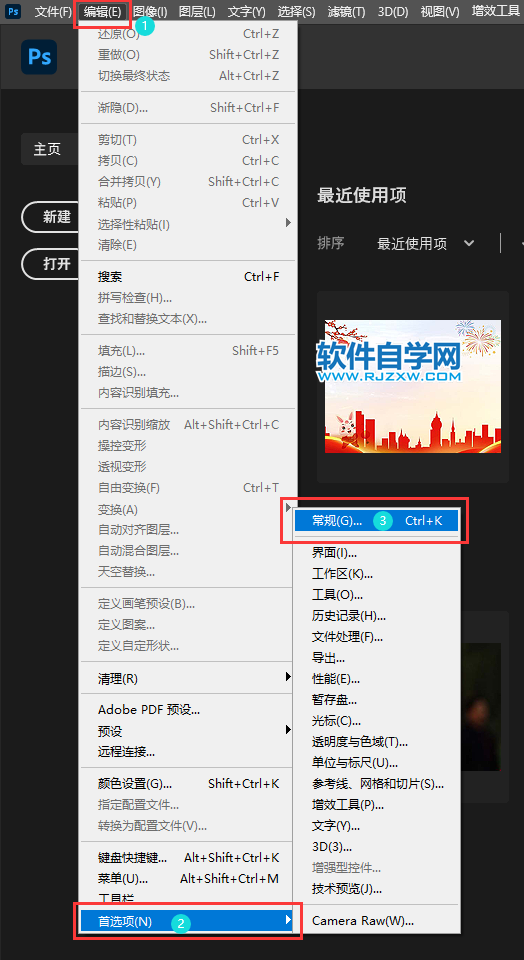Viewport: 524px width, 960px height.
Task: Select 透明度与色域(T)... preferences
Action: pos(376,742)
